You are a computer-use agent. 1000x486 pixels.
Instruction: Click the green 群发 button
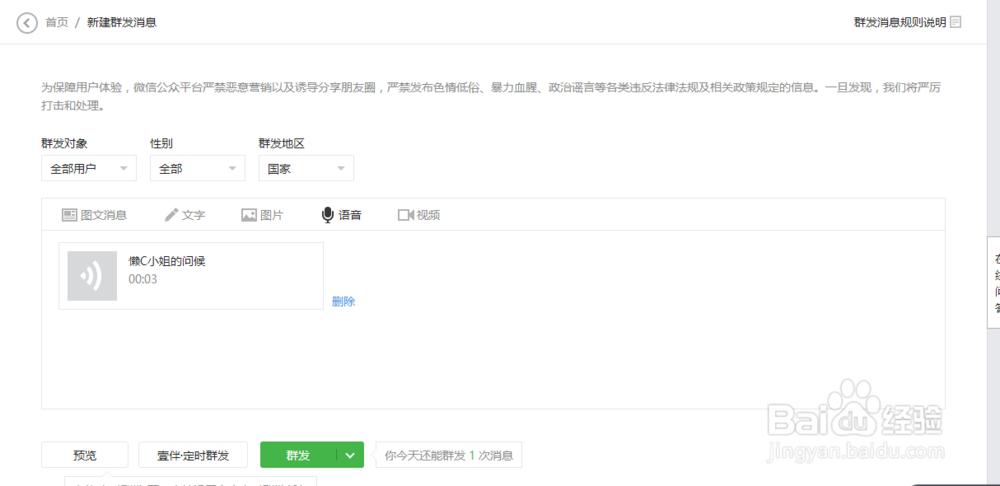(298, 455)
